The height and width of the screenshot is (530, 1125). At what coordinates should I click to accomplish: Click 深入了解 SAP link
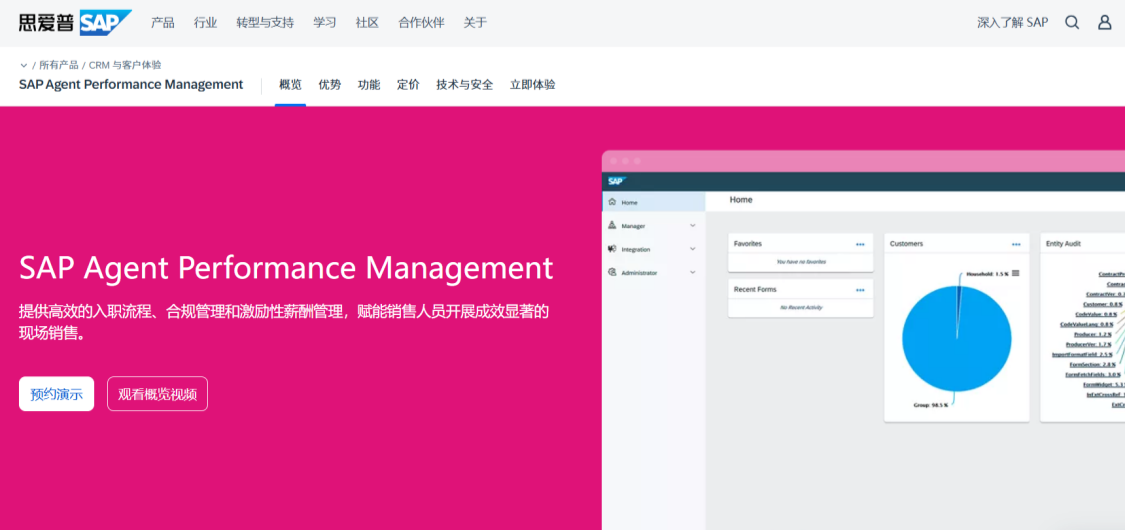[x=1012, y=22]
